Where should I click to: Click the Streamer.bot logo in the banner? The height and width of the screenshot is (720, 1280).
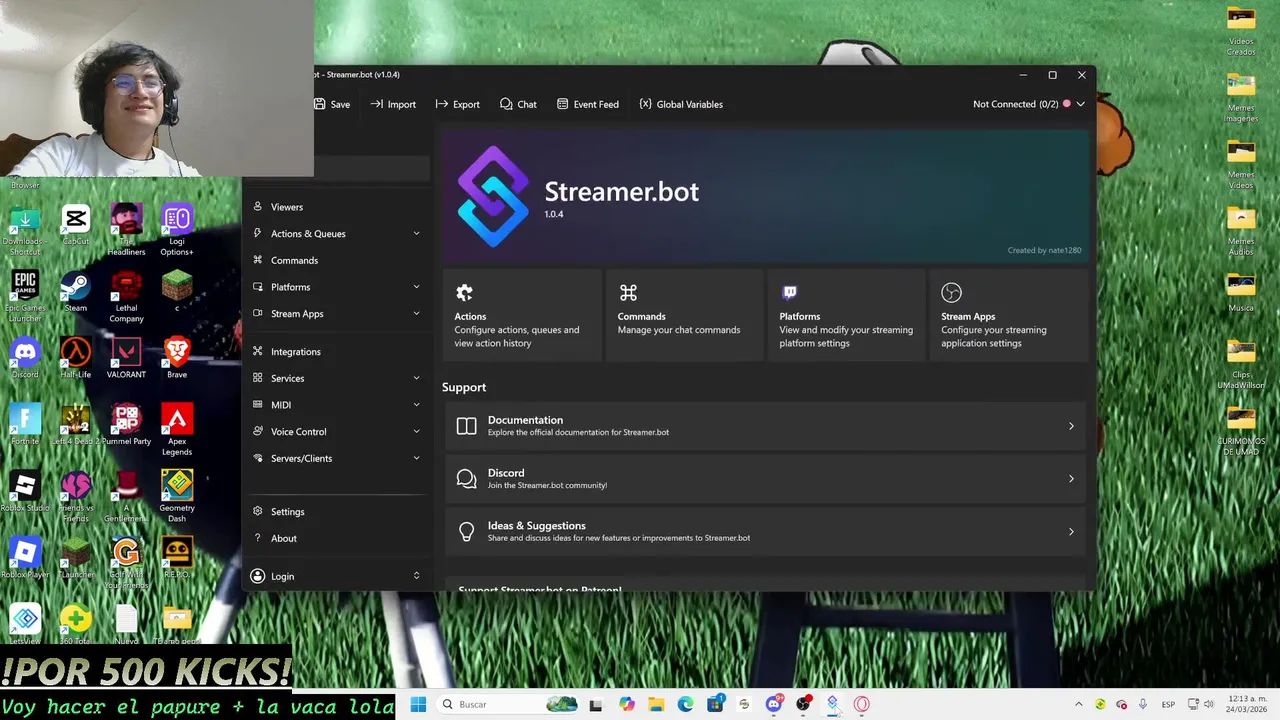pyautogui.click(x=493, y=196)
